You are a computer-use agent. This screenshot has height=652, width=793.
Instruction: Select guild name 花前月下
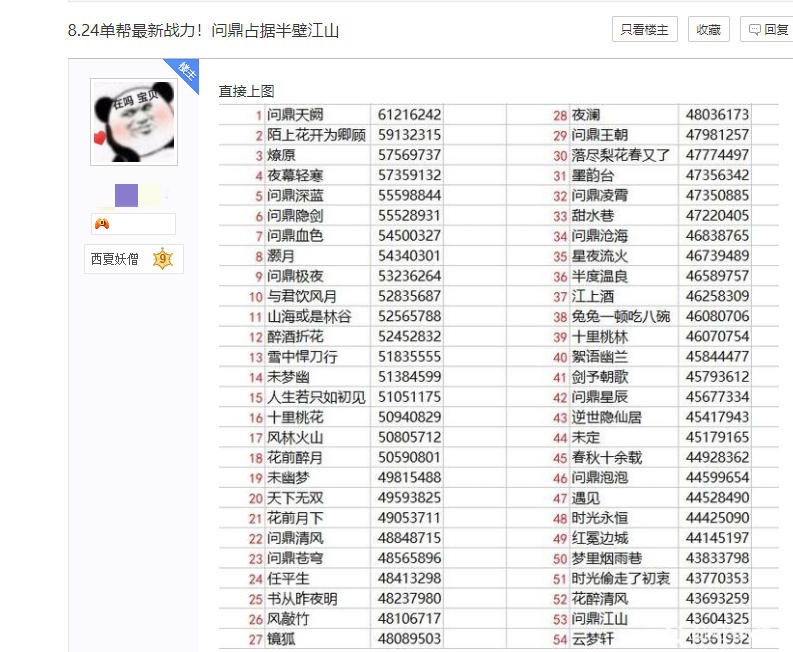click(295, 518)
